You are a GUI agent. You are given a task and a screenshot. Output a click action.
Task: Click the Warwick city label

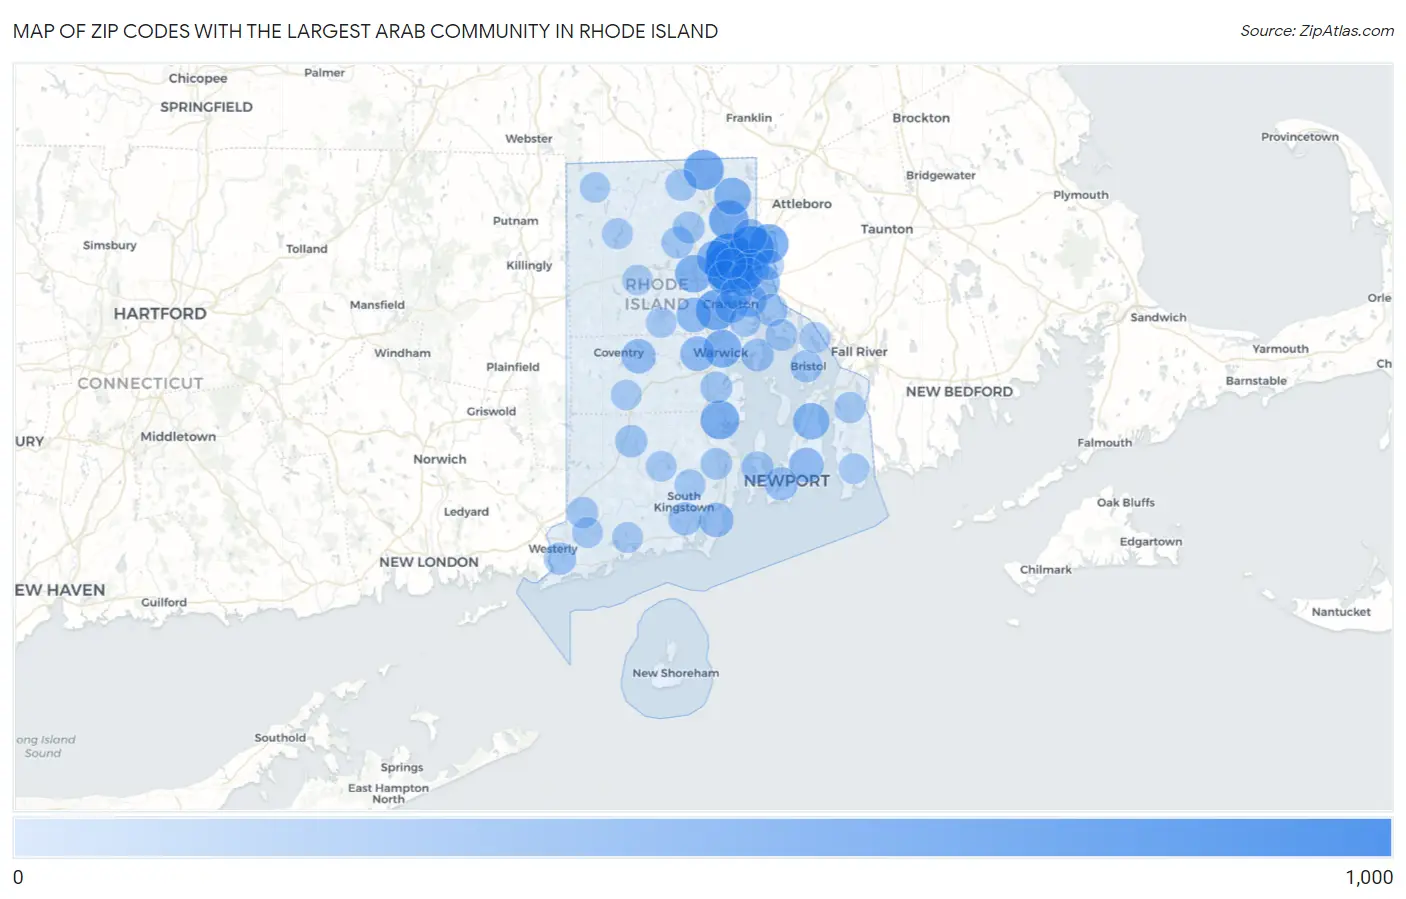point(720,353)
